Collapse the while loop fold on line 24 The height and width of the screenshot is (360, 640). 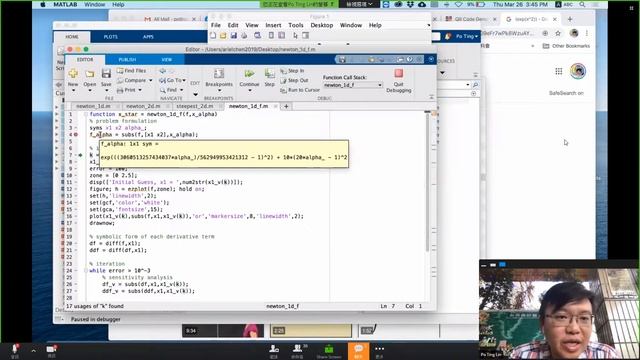pos(86,271)
